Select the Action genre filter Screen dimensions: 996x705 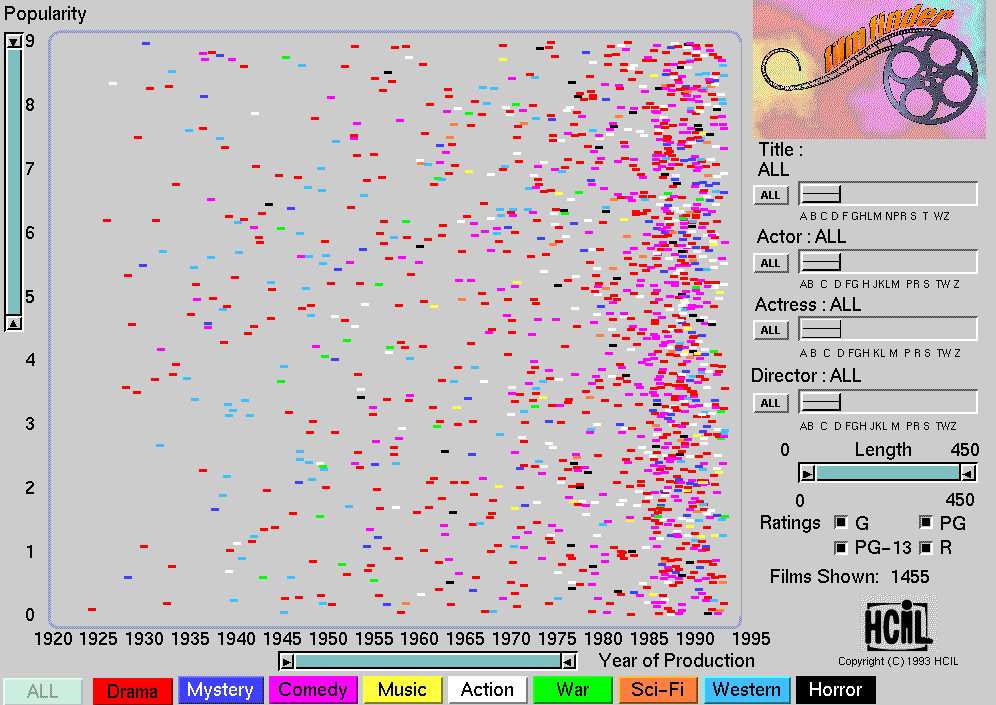[487, 690]
